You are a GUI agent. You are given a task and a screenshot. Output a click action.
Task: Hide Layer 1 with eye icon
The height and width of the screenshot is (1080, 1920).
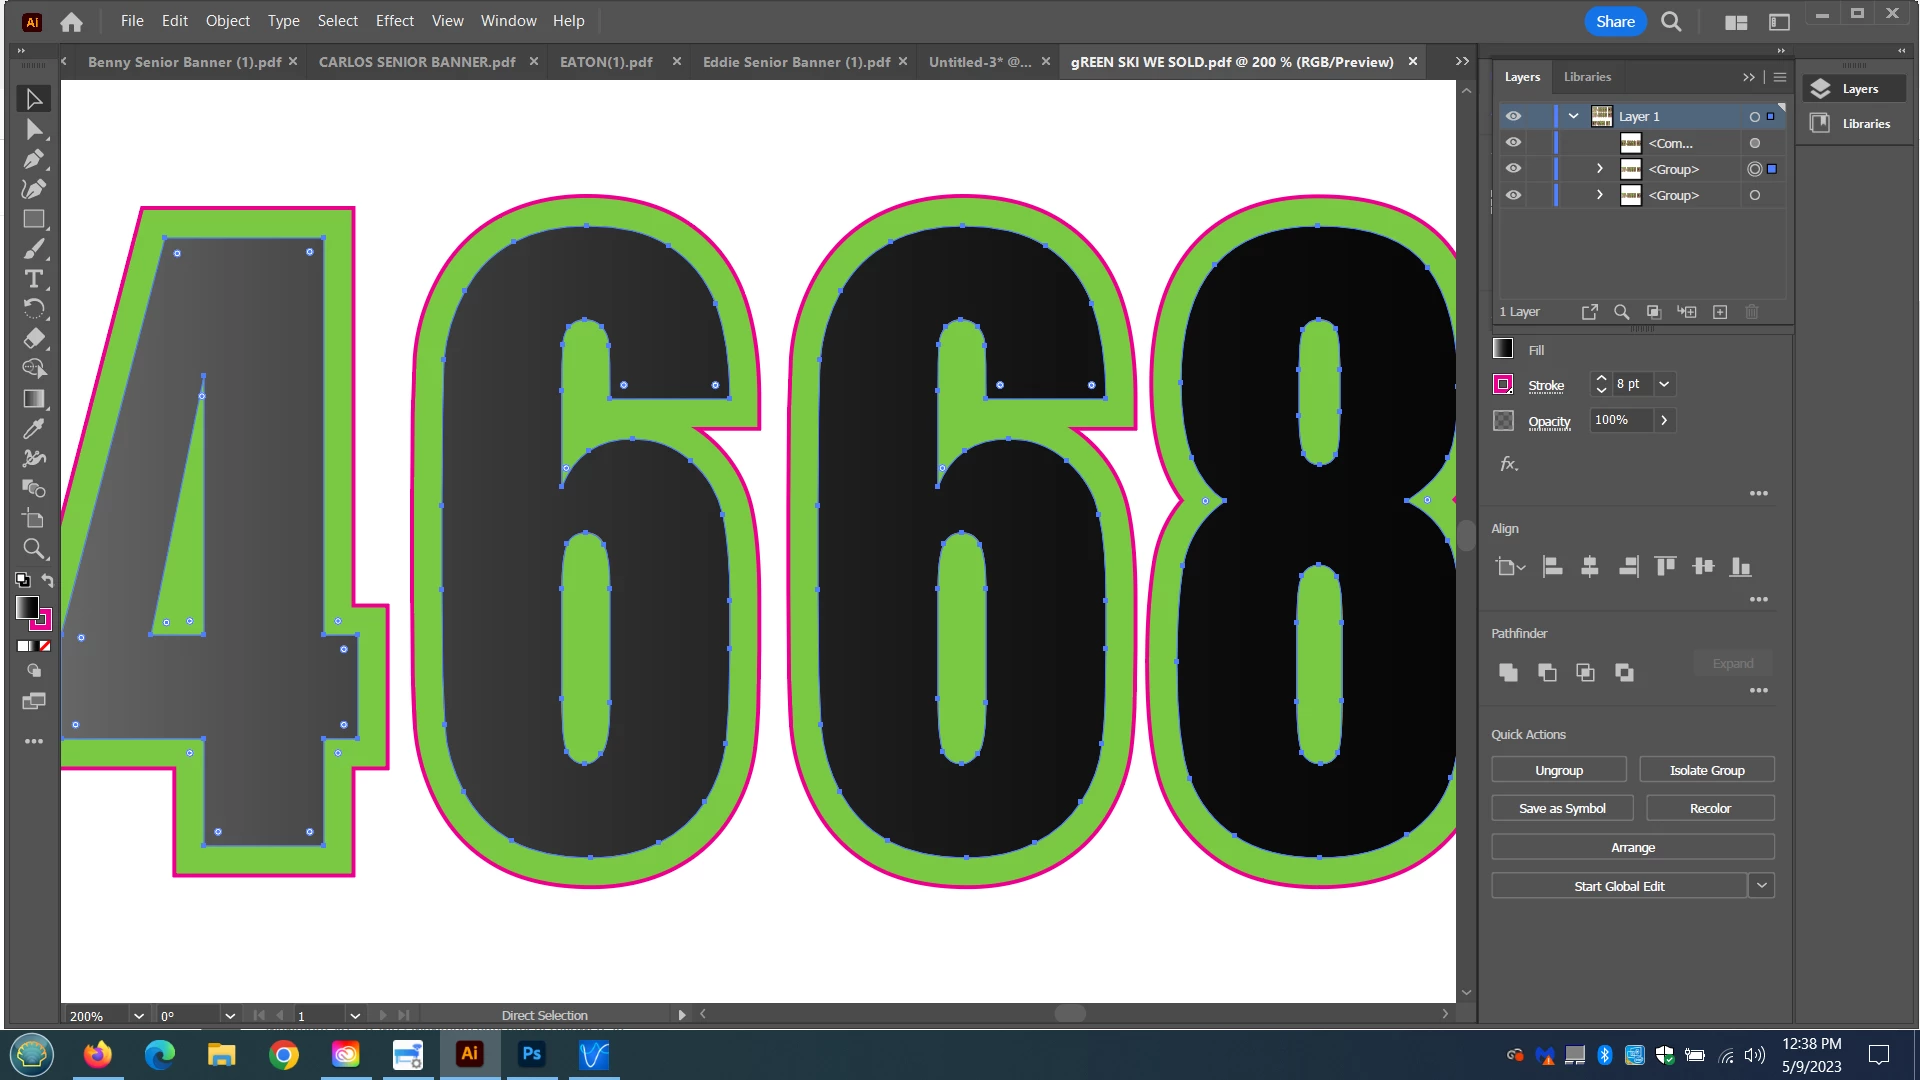tap(1513, 116)
